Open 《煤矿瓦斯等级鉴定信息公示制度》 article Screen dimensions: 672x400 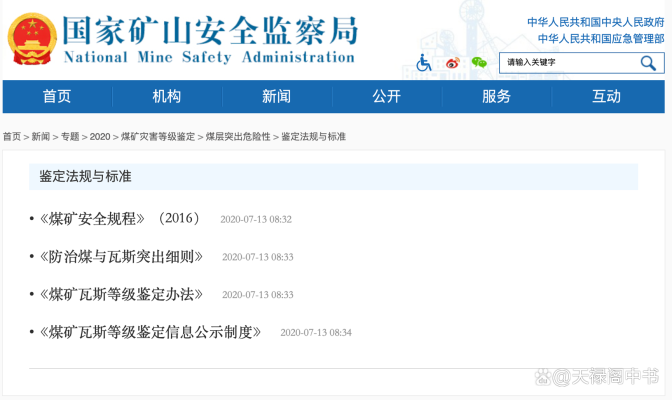[x=149, y=332]
